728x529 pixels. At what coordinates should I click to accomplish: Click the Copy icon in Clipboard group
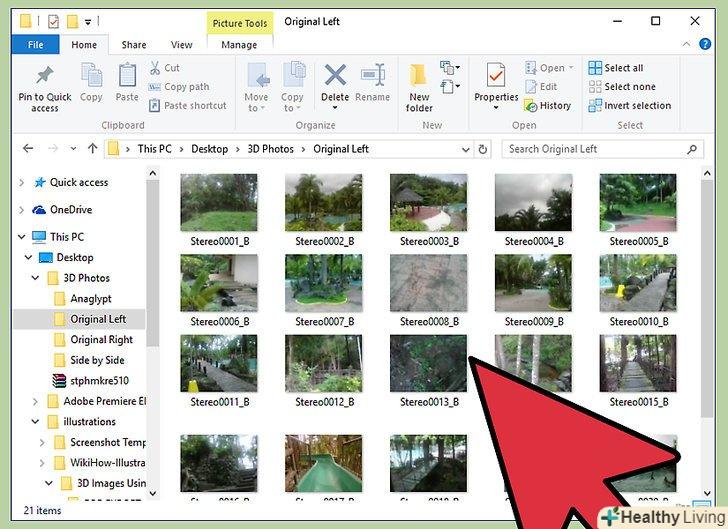click(91, 76)
